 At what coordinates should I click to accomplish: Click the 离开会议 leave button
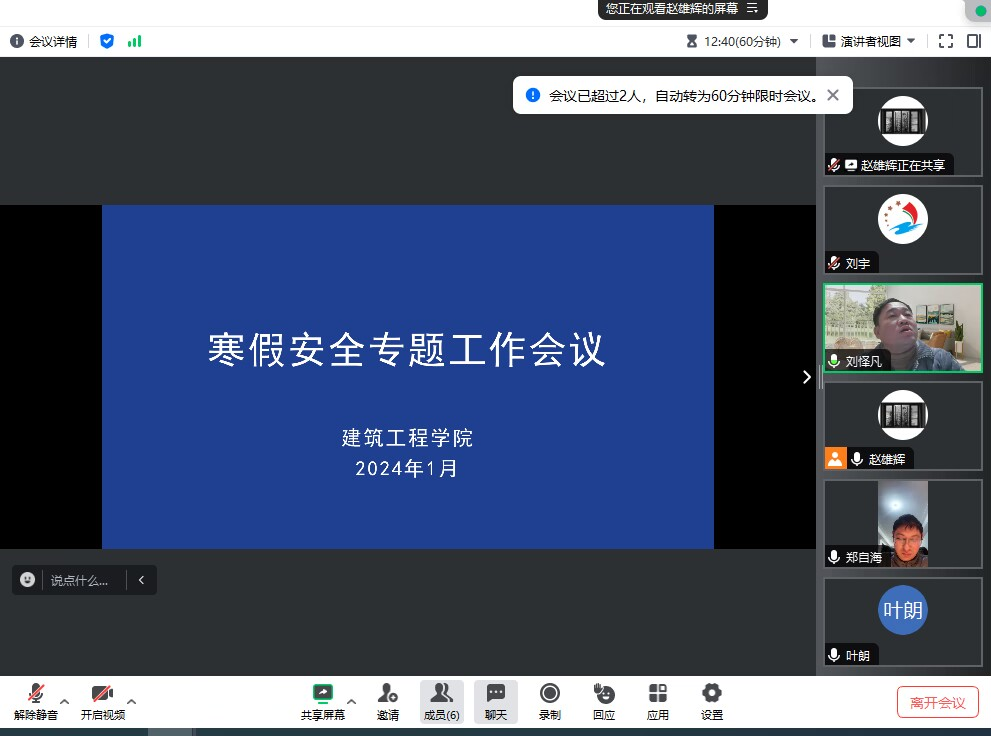(x=937, y=702)
